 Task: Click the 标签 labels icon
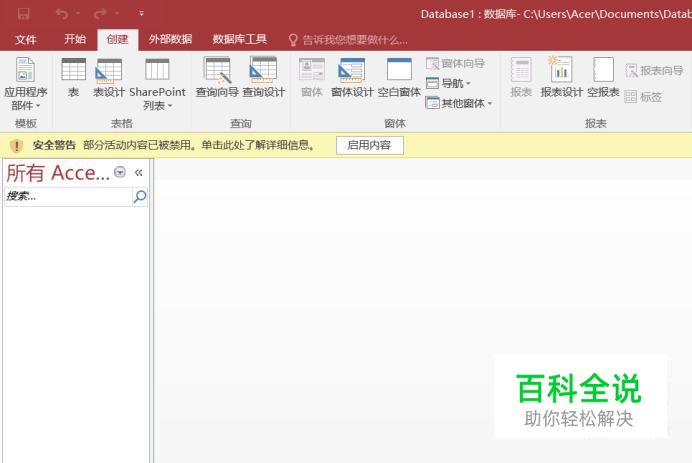(x=643, y=97)
